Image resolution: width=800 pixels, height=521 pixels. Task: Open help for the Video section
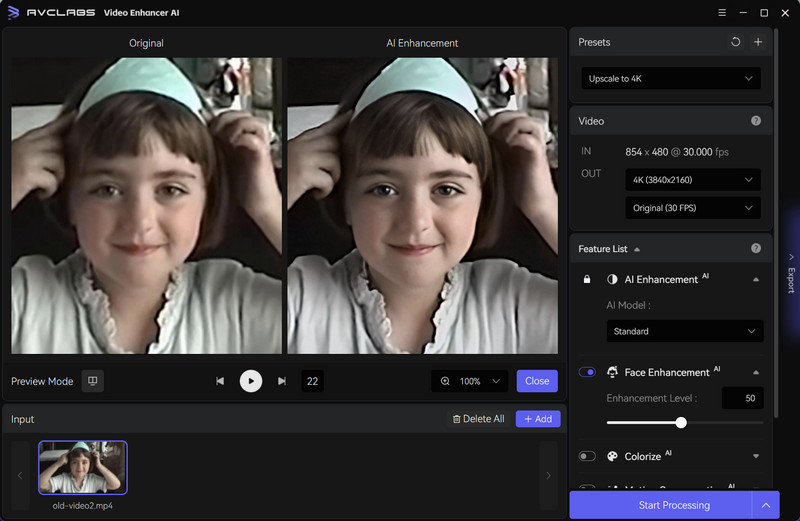pyautogui.click(x=756, y=121)
